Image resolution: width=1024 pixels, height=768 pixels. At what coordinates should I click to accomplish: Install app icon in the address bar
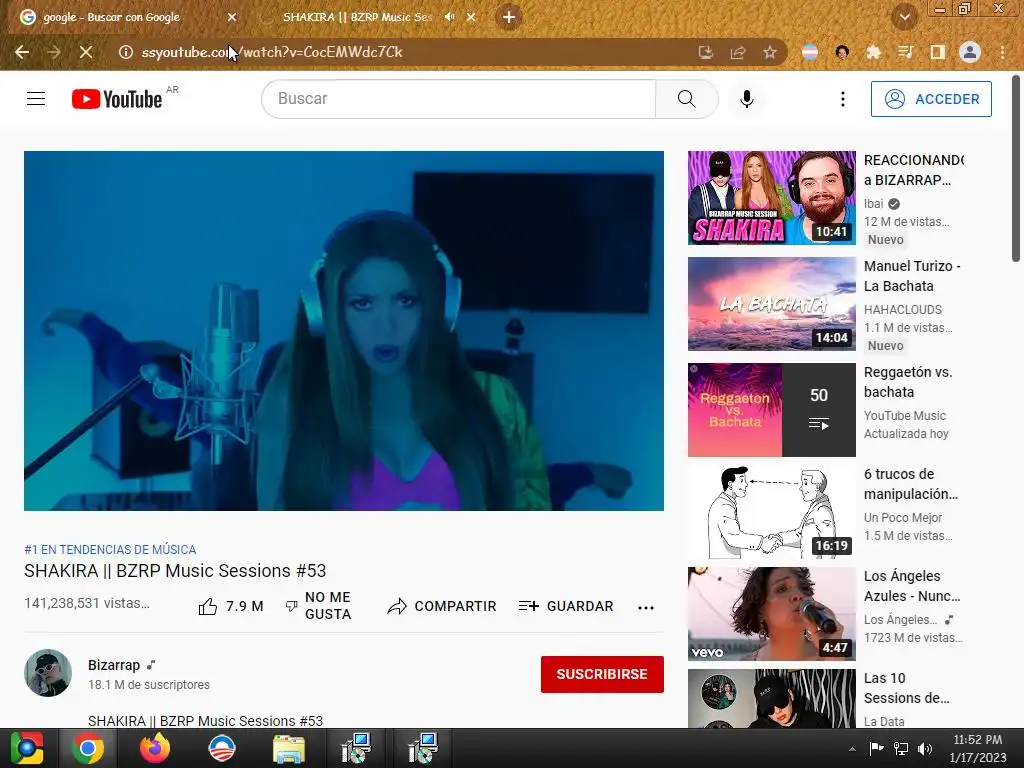[x=705, y=52]
